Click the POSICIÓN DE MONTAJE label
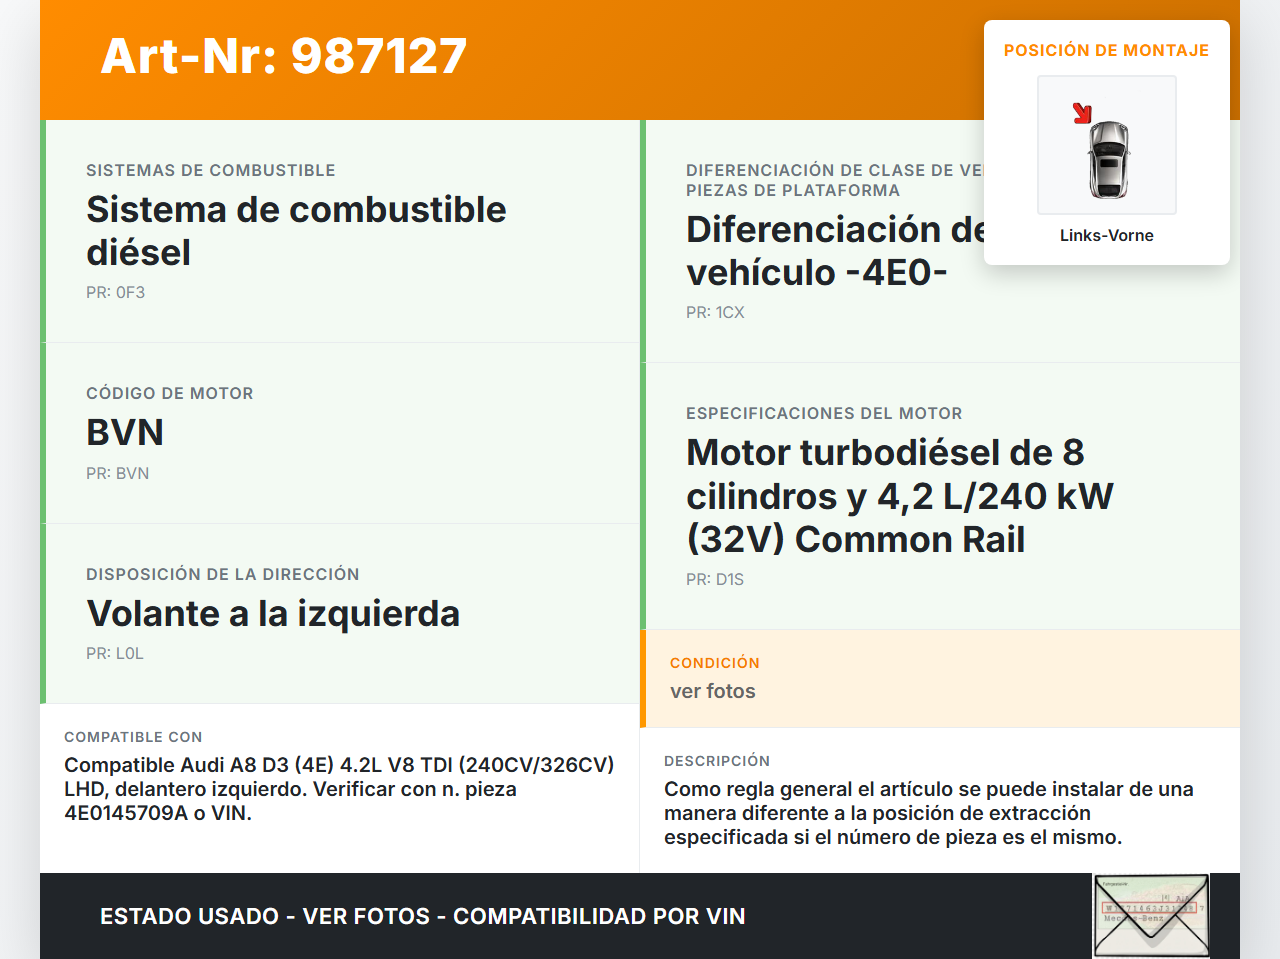Viewport: 1280px width, 959px height. 1107,50
